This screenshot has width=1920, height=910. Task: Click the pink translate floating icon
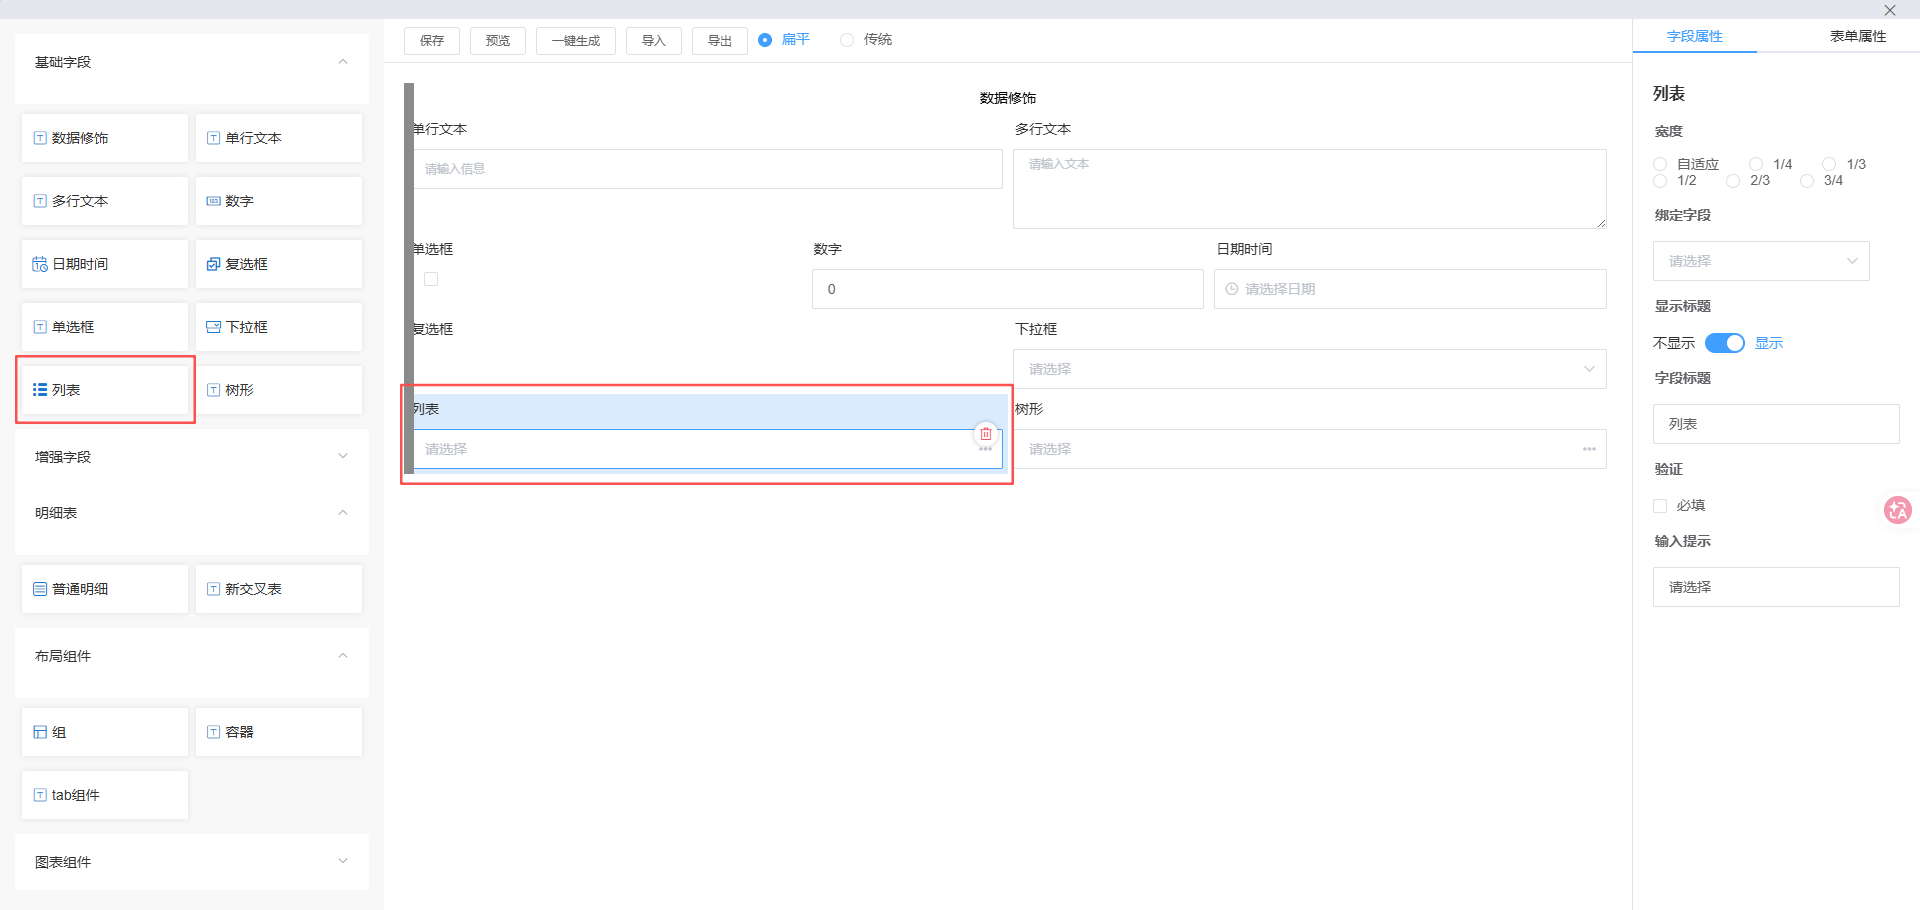[1897, 510]
